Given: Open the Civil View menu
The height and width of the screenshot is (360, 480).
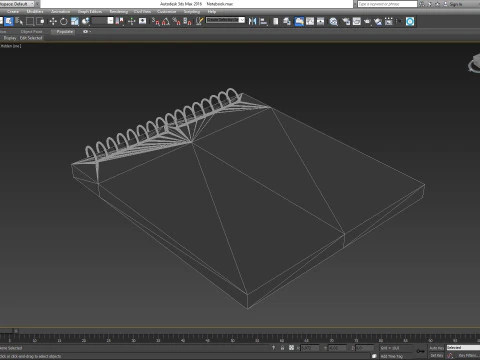Looking at the screenshot, I should point(142,11).
